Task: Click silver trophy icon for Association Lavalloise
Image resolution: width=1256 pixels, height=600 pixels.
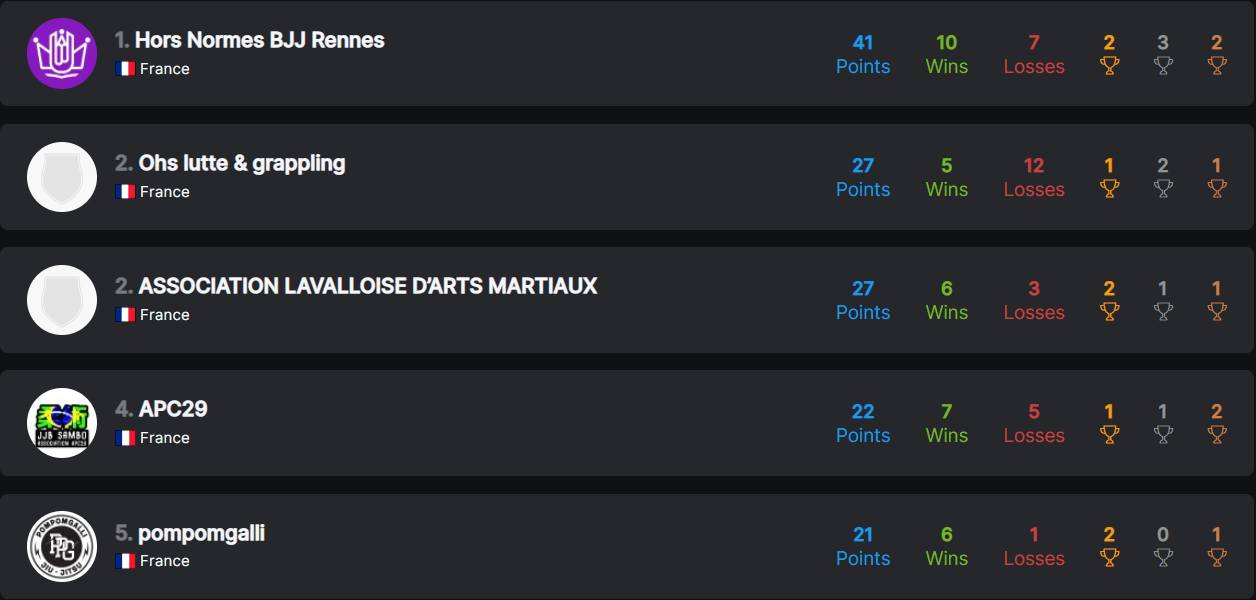Action: click(x=1162, y=311)
